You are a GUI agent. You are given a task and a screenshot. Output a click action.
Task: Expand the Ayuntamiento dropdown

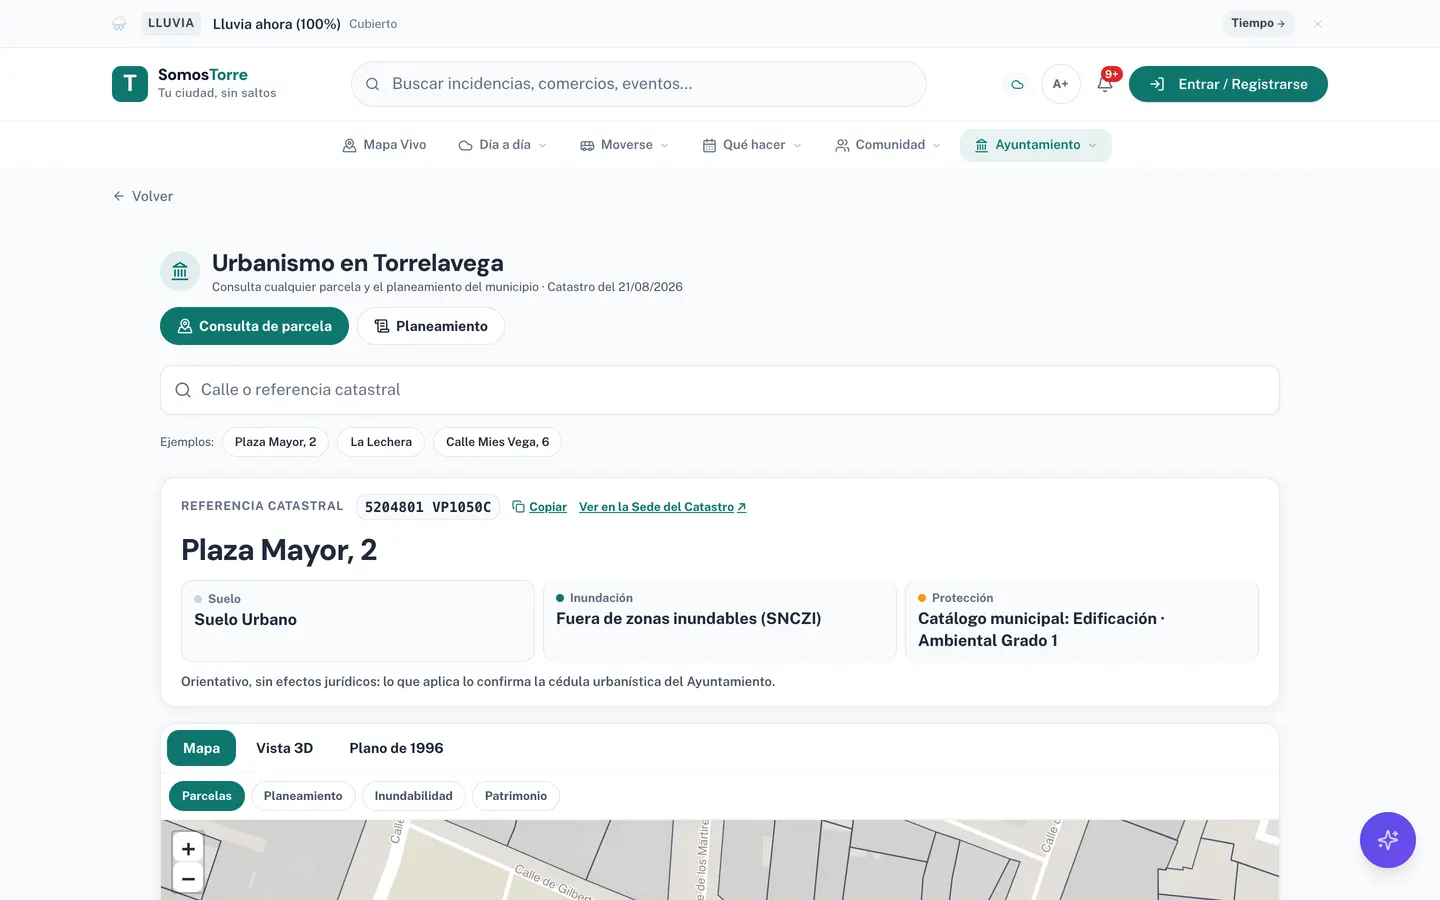[1036, 145]
